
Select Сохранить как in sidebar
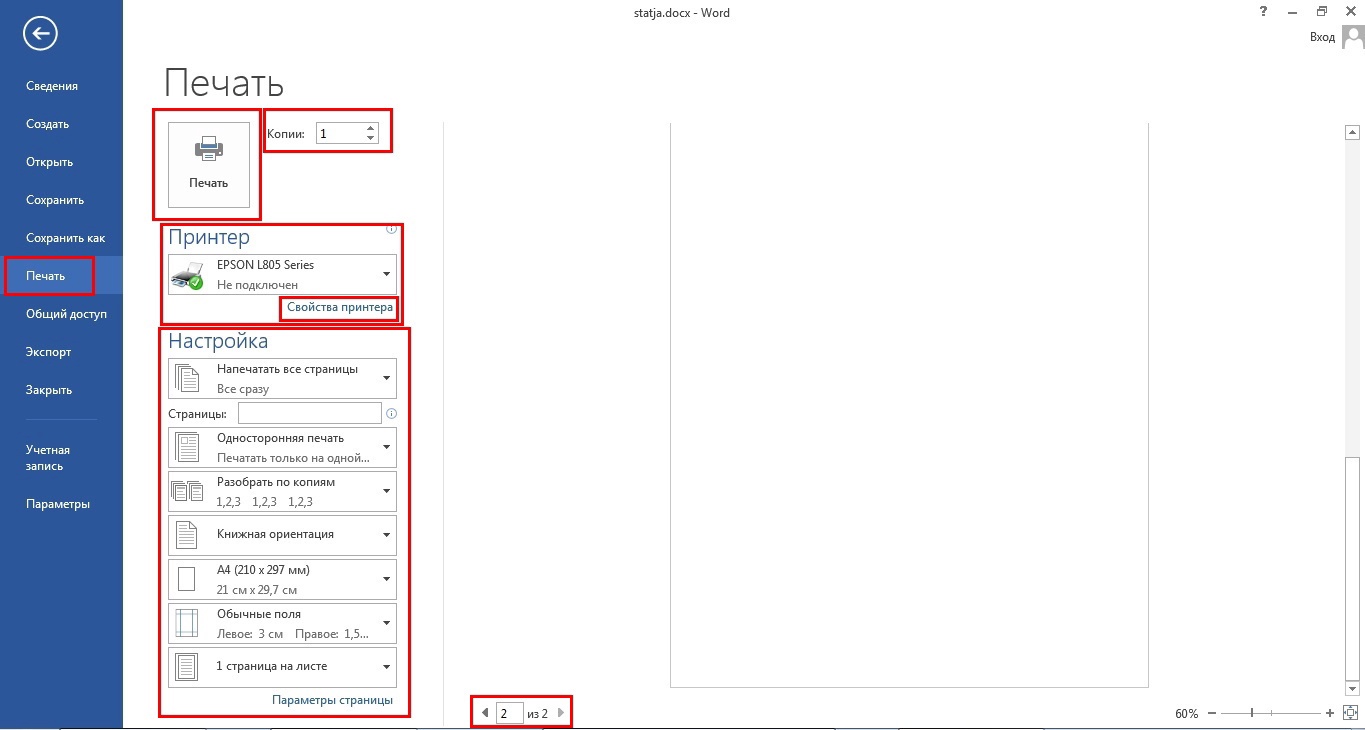[65, 238]
